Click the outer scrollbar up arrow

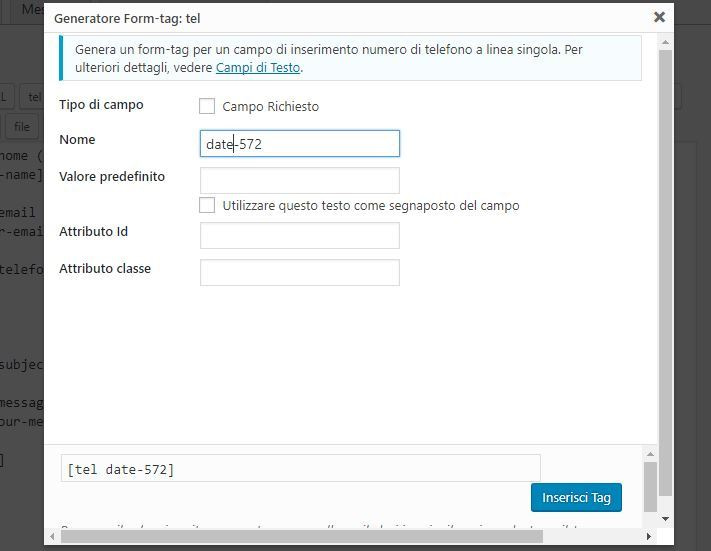pos(665,43)
